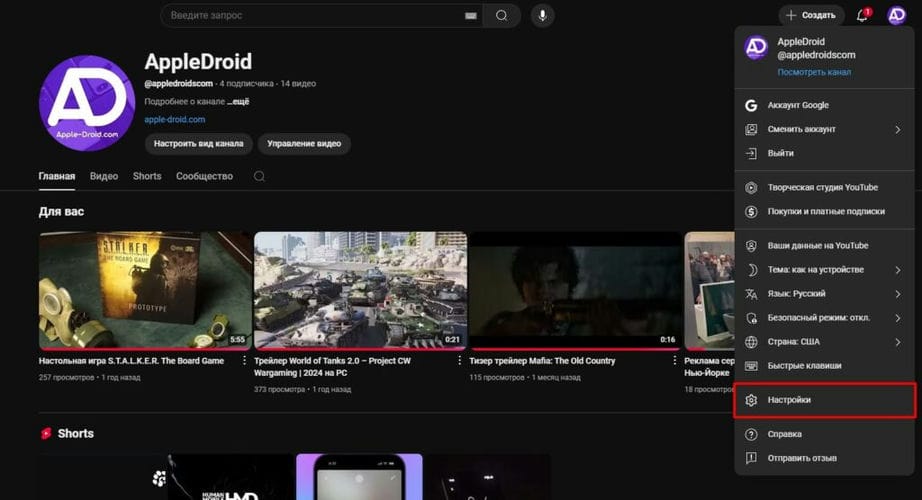Switch to the Shorts tab
Viewport: 922px width, 500px height.
coord(147,176)
